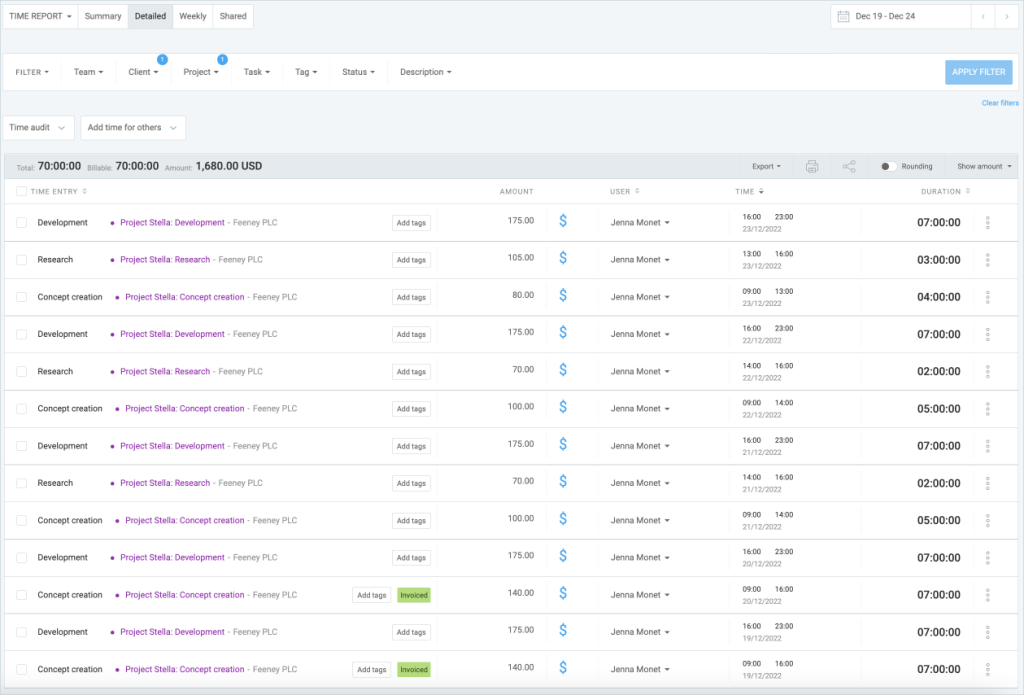Screen dimensions: 1024x695
Task: Edit description Development on 21/12/2022 entry
Action: pyautogui.click(x=62, y=446)
